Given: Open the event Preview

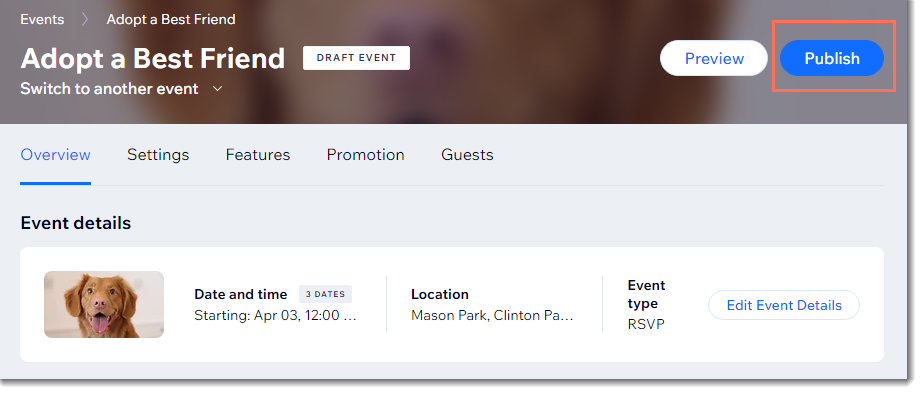Looking at the screenshot, I should pos(714,58).
